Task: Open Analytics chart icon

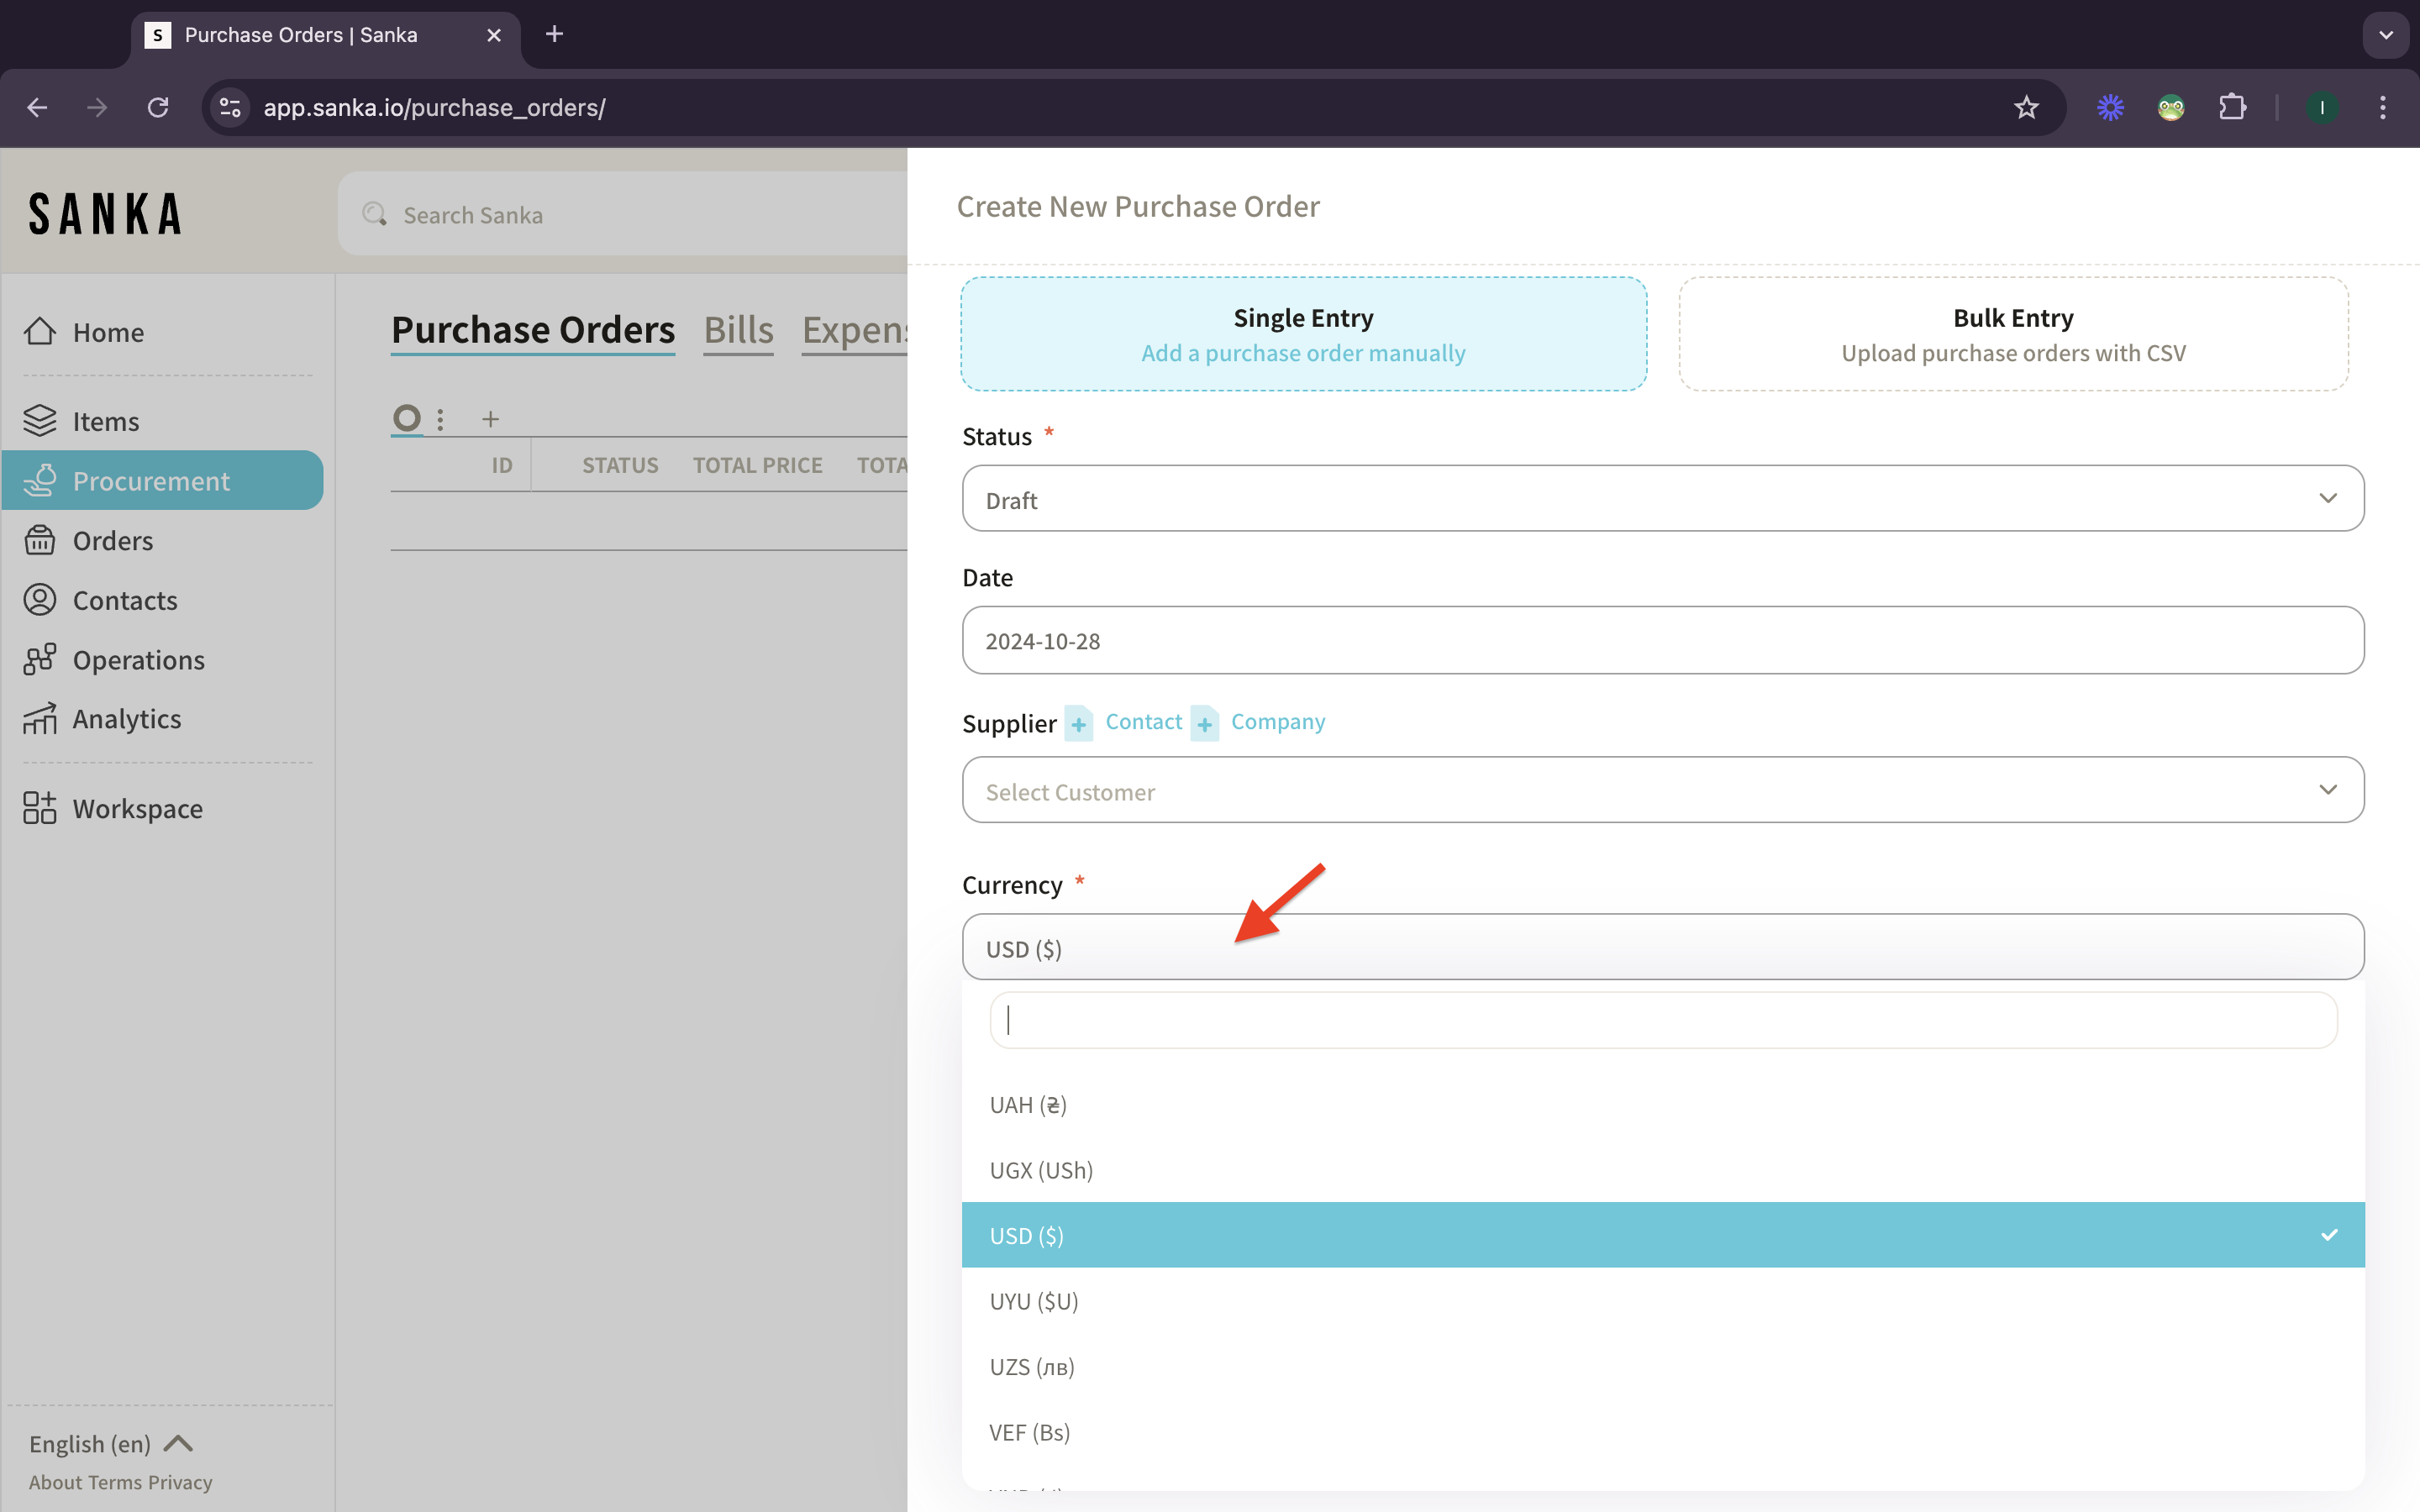Action: [40, 719]
